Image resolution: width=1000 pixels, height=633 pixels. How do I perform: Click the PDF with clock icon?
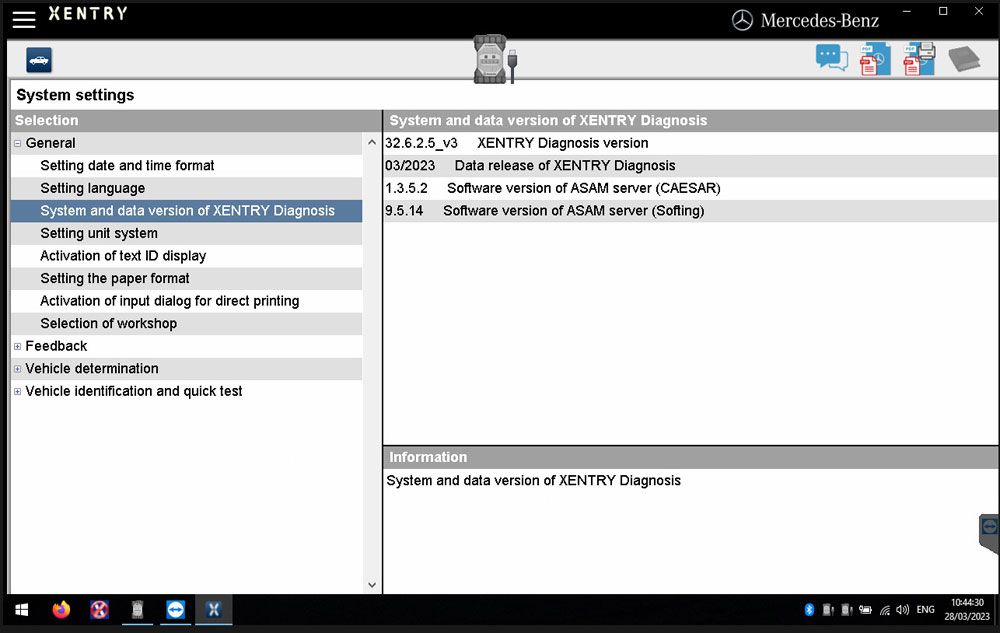(875, 60)
